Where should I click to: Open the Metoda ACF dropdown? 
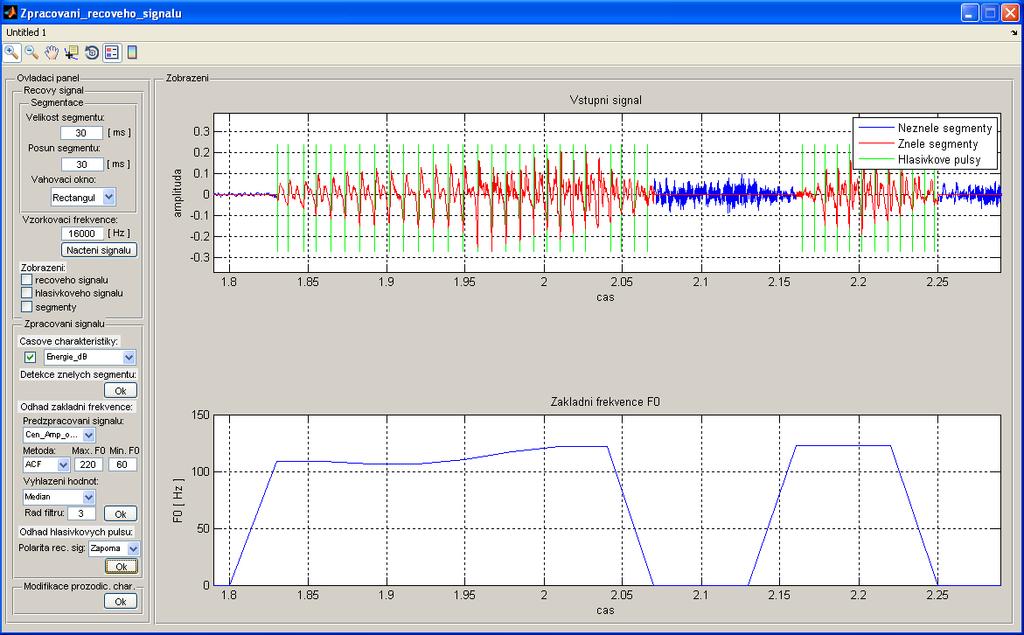tap(46, 464)
